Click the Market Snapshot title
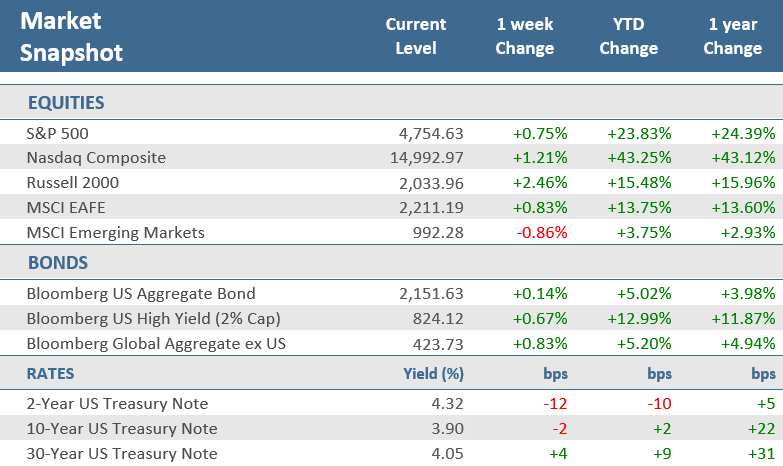Screen dimensions: 783x466 tap(71, 37)
